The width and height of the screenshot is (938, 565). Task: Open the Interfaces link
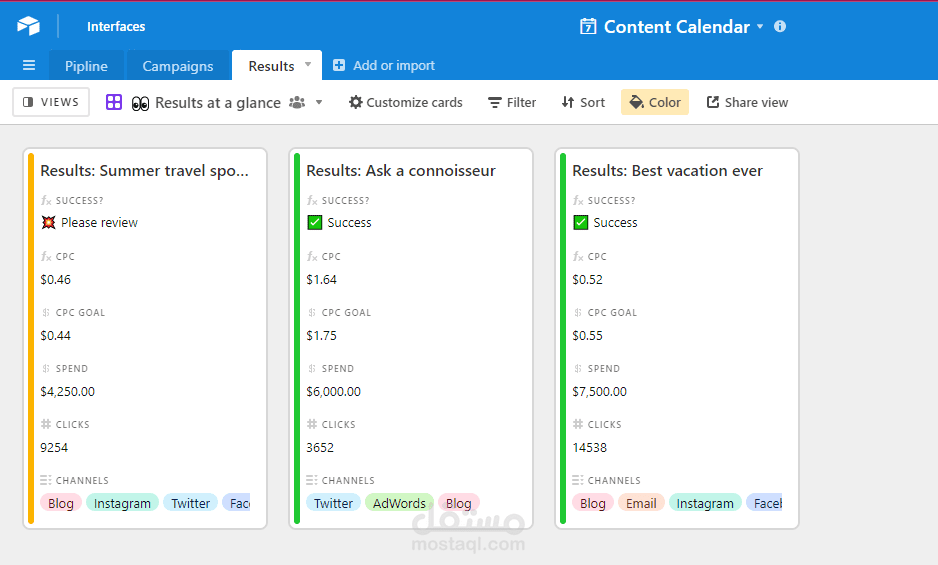coord(116,27)
